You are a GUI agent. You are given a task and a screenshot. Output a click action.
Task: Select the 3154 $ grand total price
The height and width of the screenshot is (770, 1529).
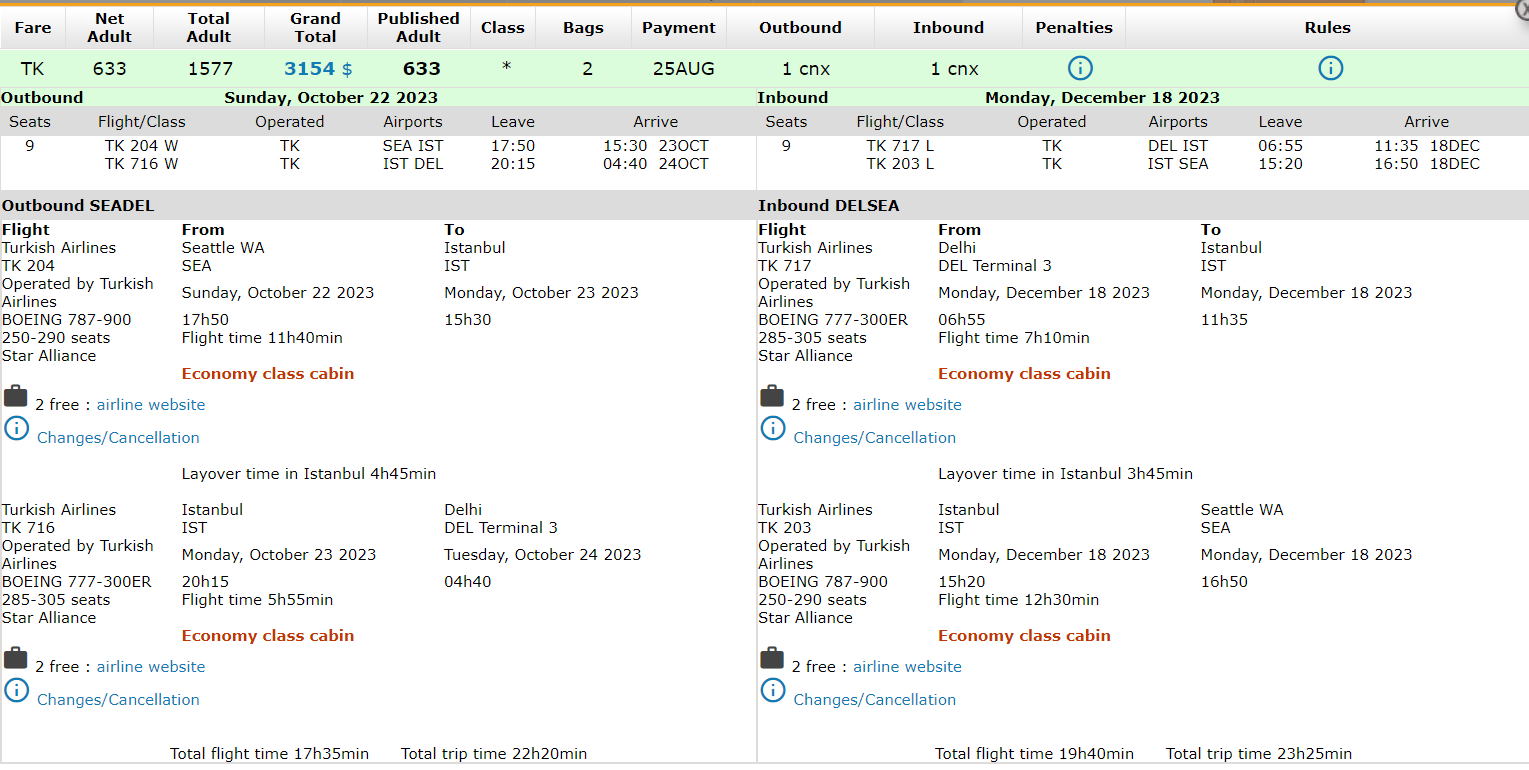[317, 69]
